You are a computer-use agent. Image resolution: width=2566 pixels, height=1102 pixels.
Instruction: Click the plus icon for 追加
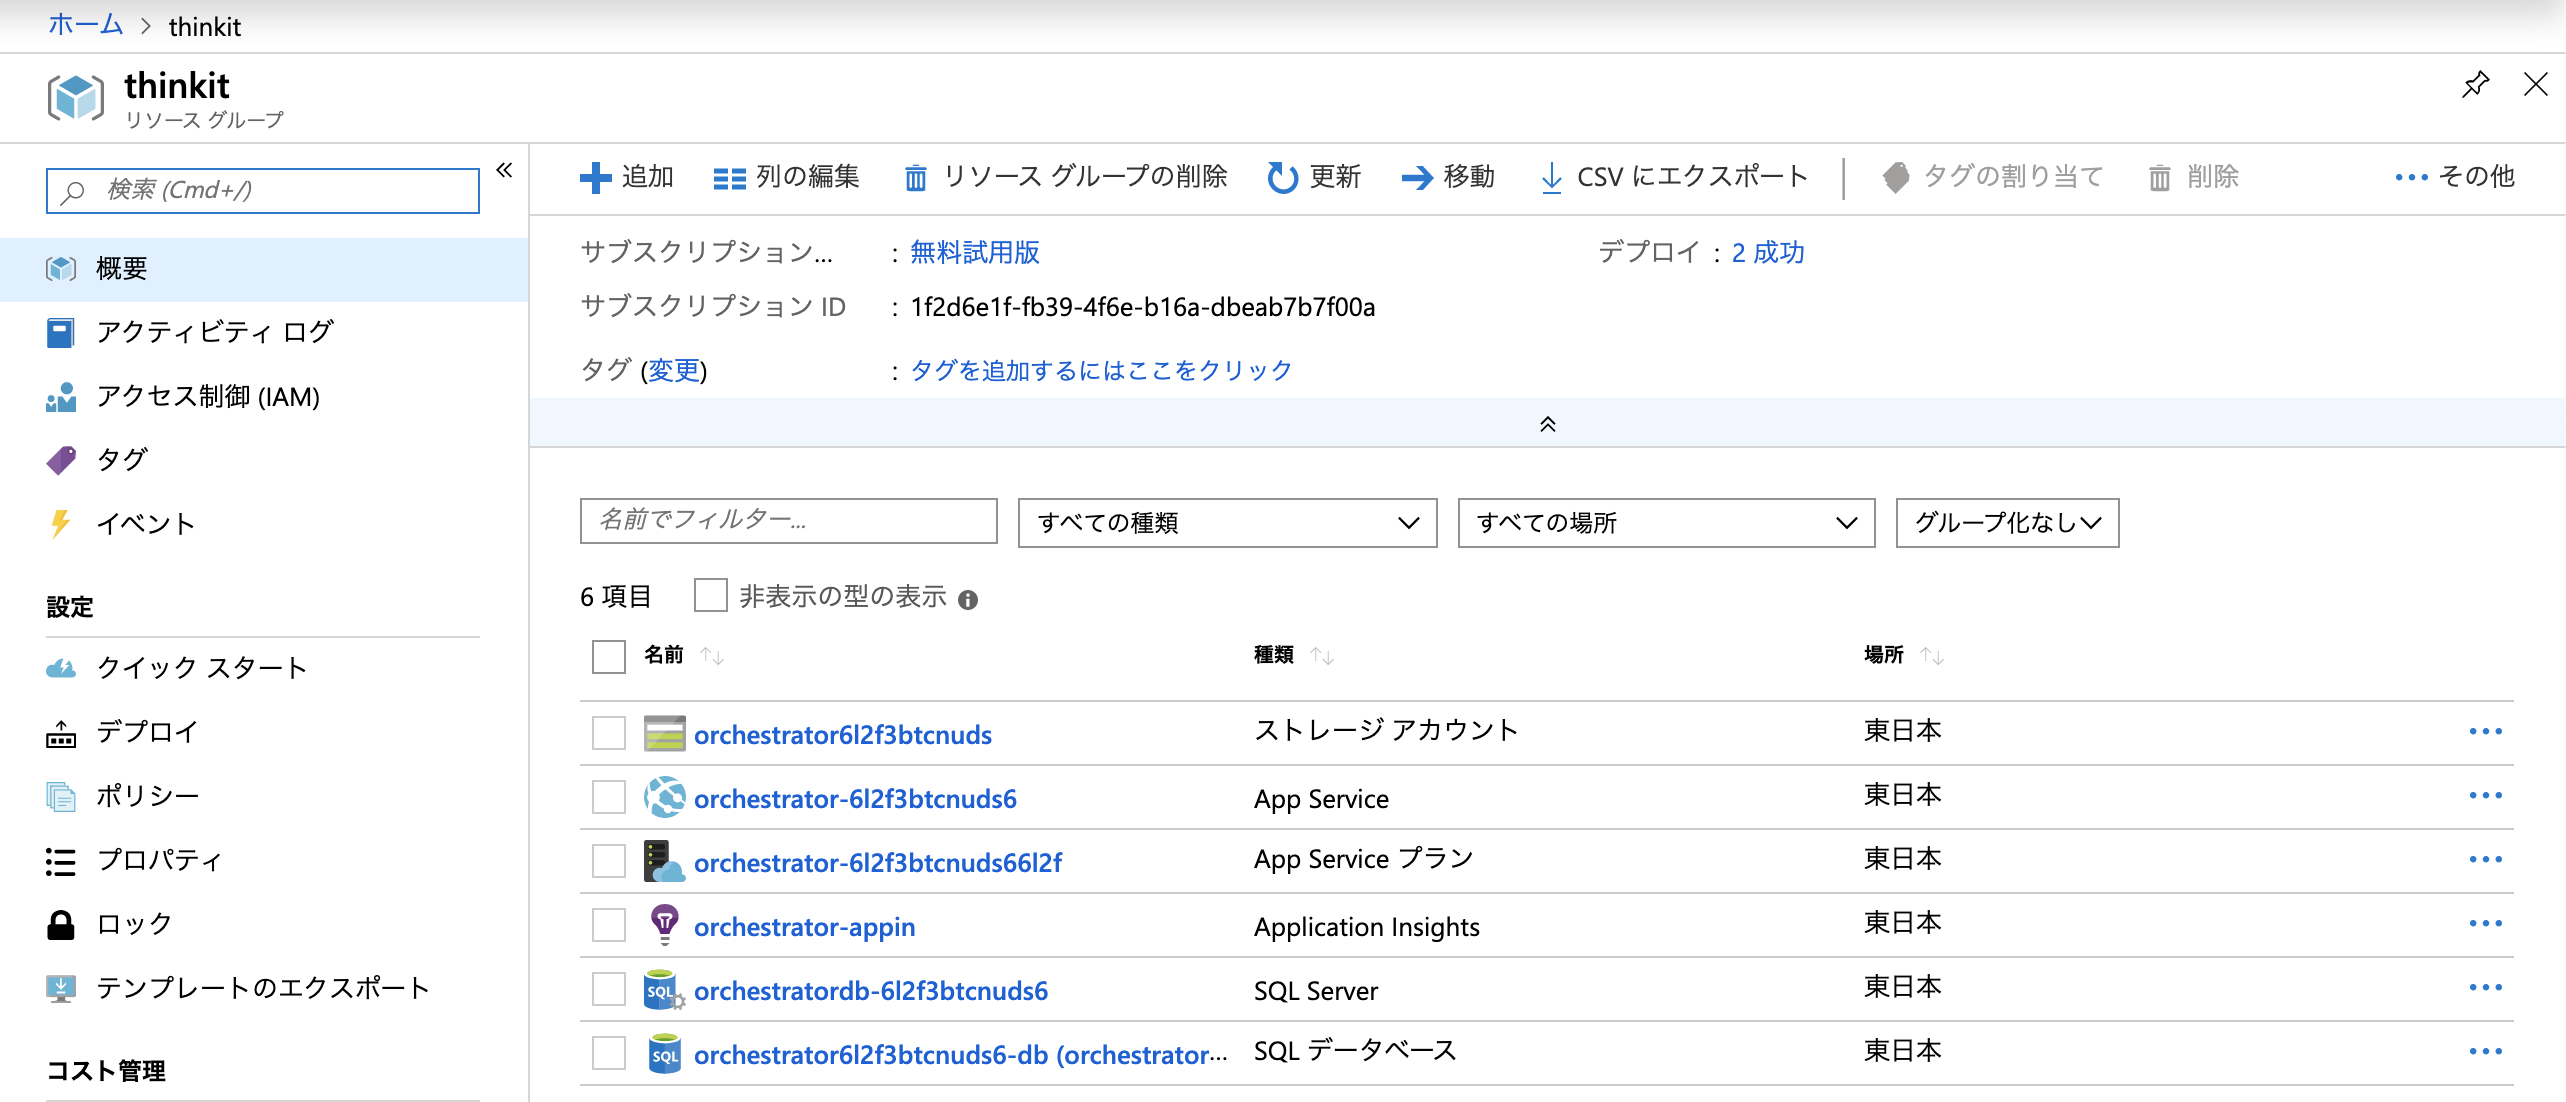(x=595, y=177)
